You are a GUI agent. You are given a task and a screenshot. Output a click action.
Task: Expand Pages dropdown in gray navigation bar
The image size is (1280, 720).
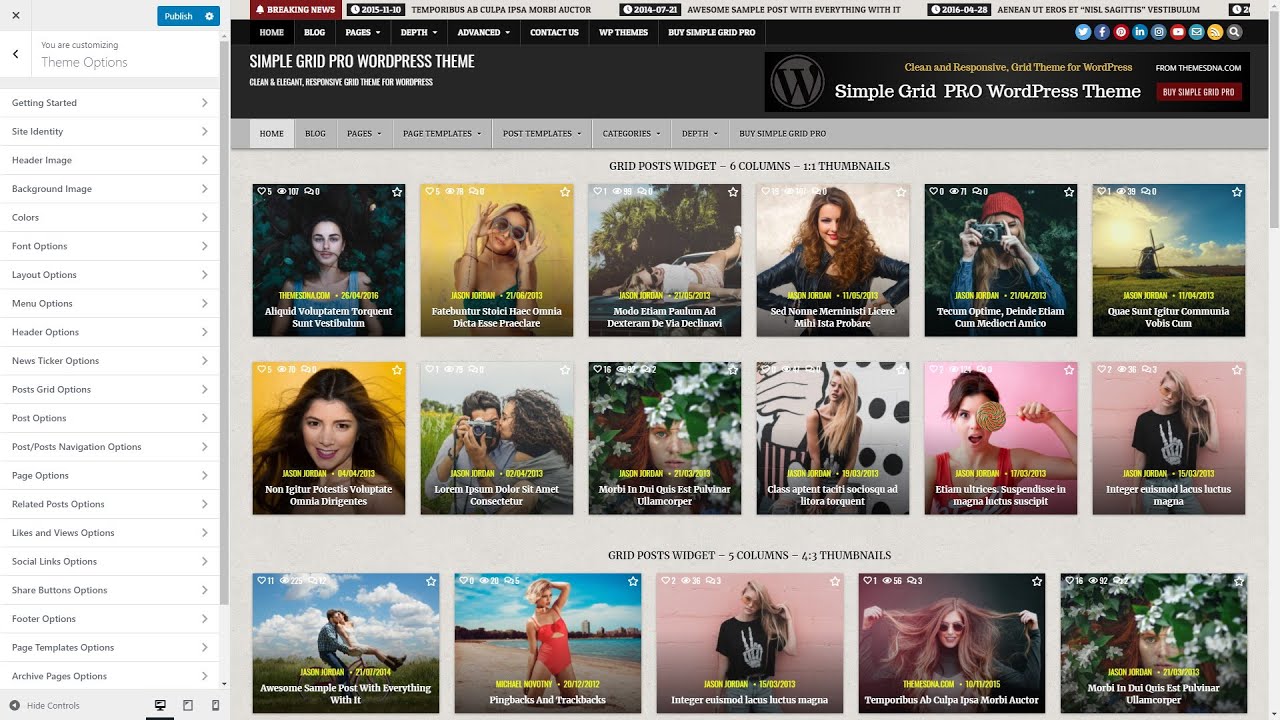point(364,133)
